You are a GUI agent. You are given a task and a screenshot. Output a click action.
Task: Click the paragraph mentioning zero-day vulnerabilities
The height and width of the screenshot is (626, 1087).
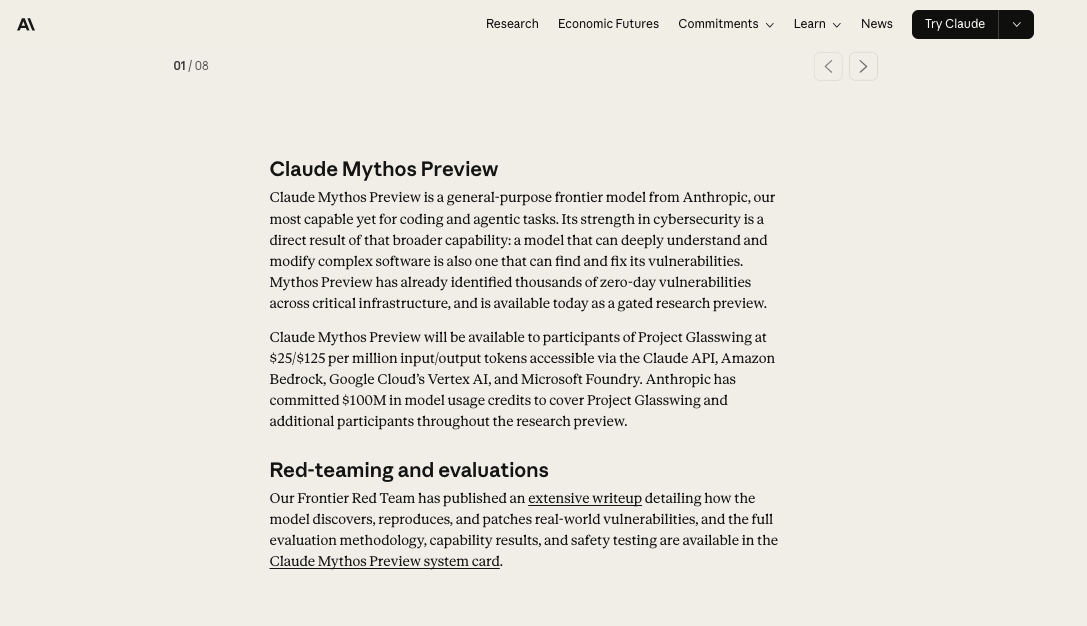click(x=522, y=250)
